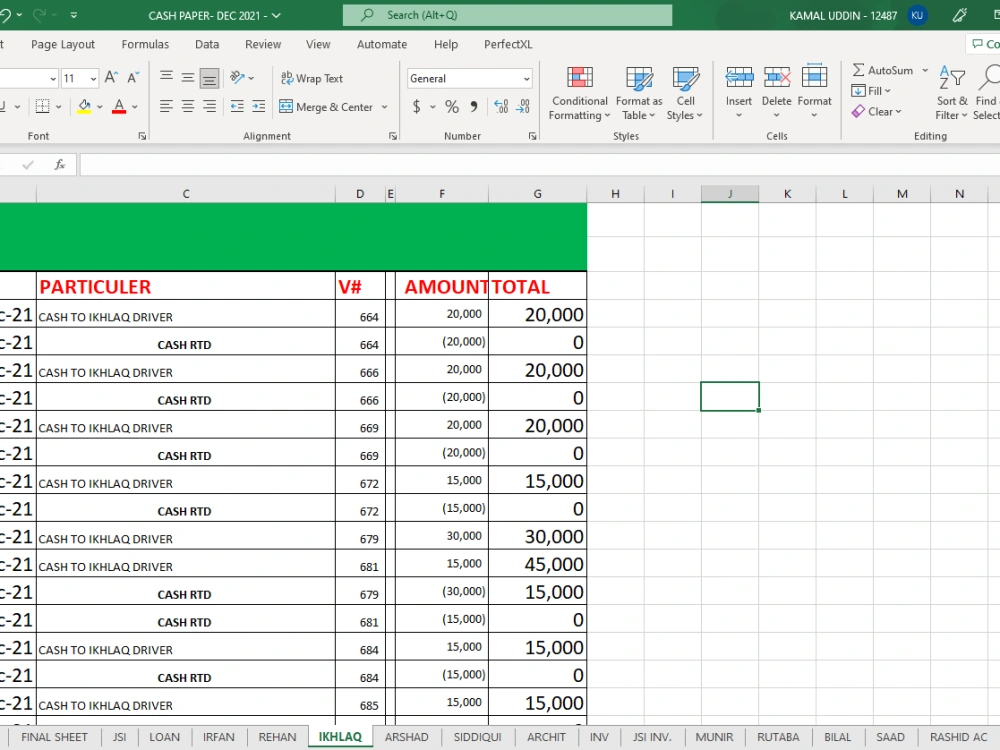Switch to FINAL SHEET worksheet
1000x750 pixels.
pyautogui.click(x=54, y=737)
